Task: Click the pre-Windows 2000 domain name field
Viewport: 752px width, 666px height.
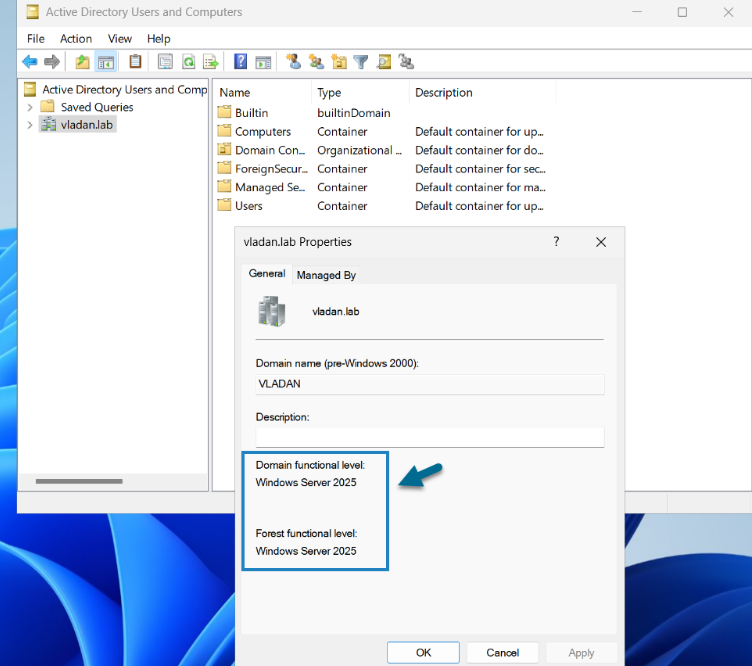Action: click(x=430, y=384)
